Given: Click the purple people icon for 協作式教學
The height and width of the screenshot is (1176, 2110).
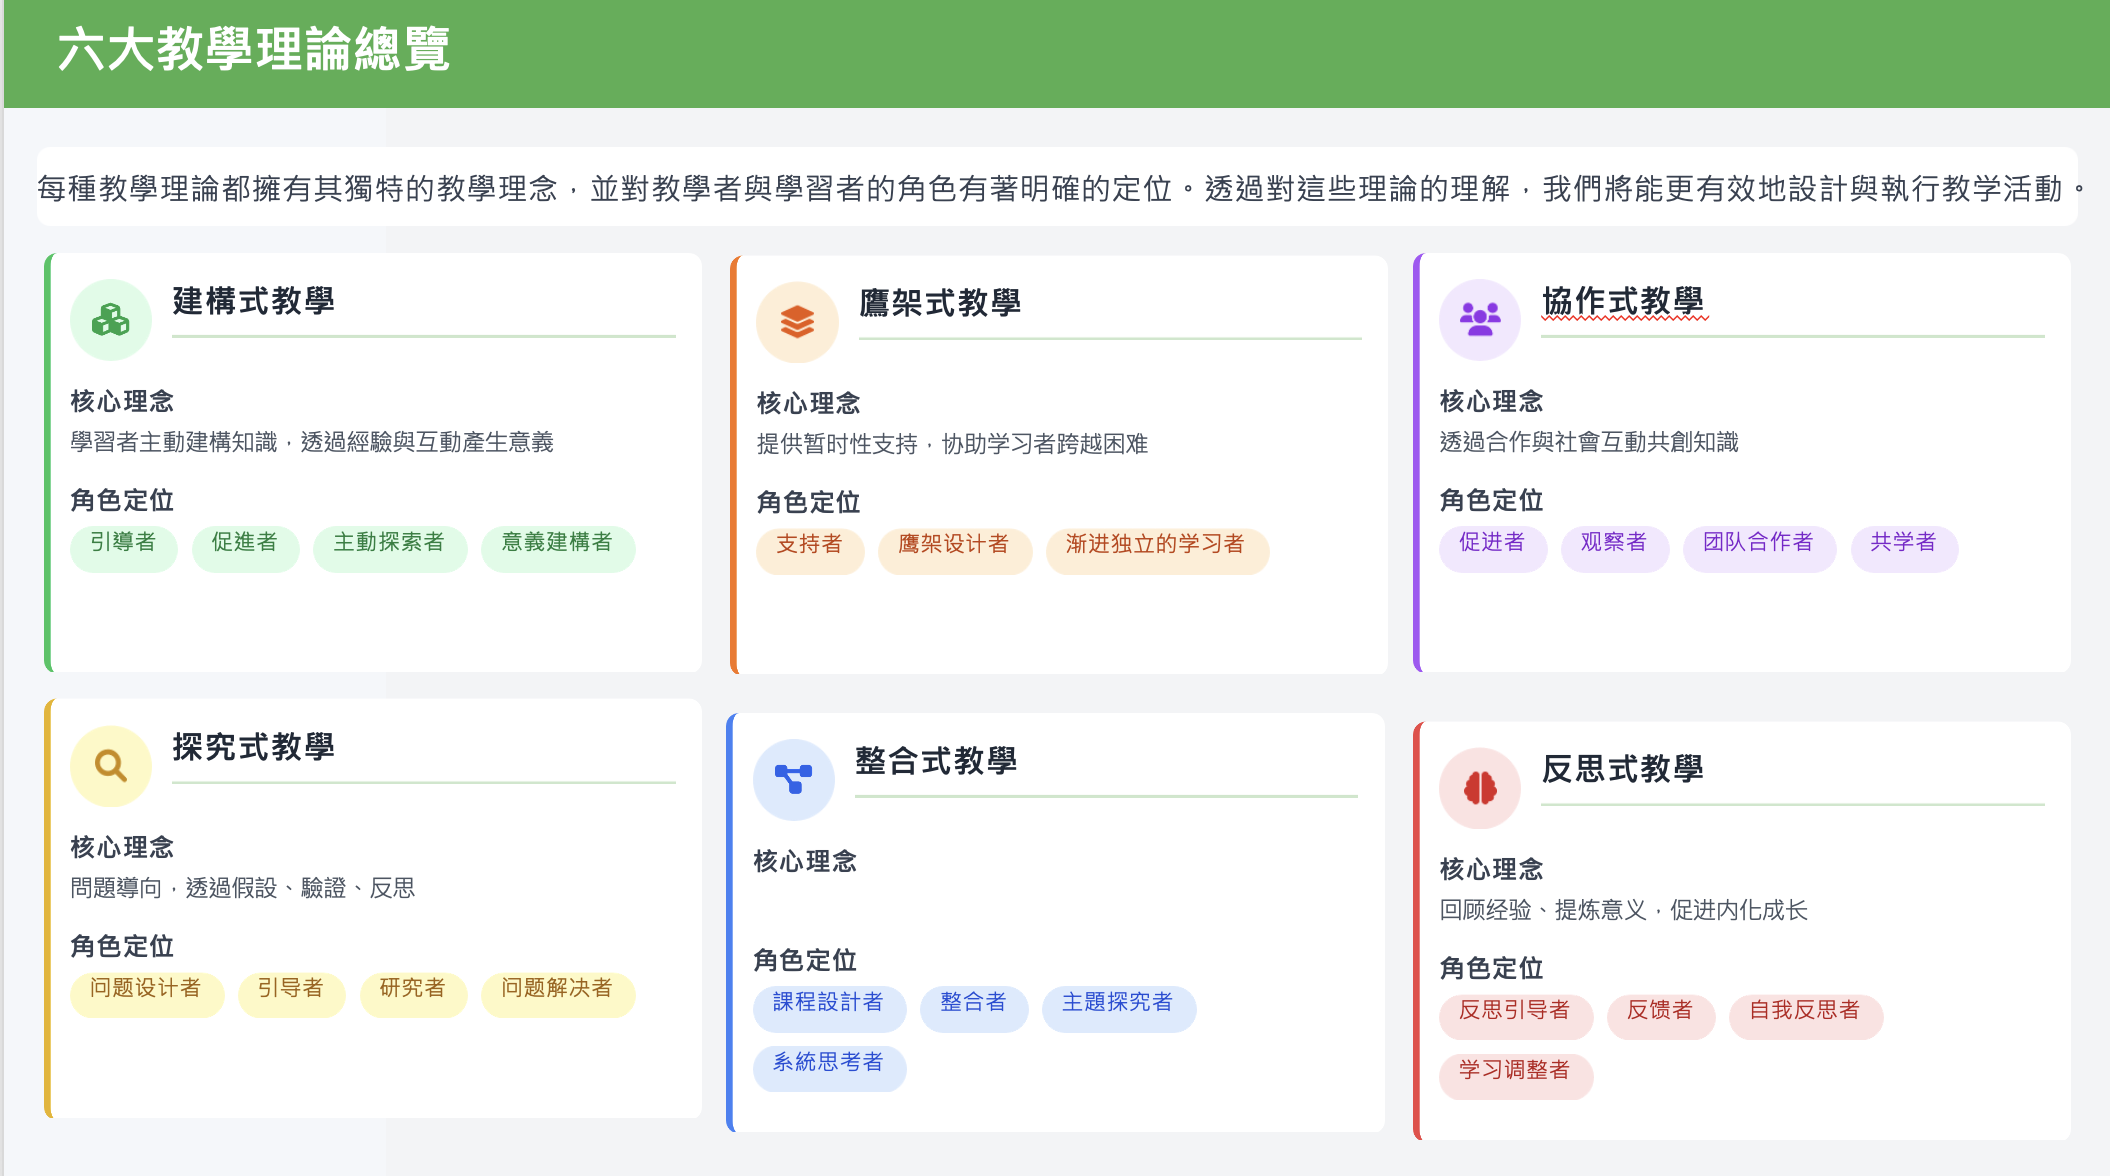Looking at the screenshot, I should [x=1479, y=320].
